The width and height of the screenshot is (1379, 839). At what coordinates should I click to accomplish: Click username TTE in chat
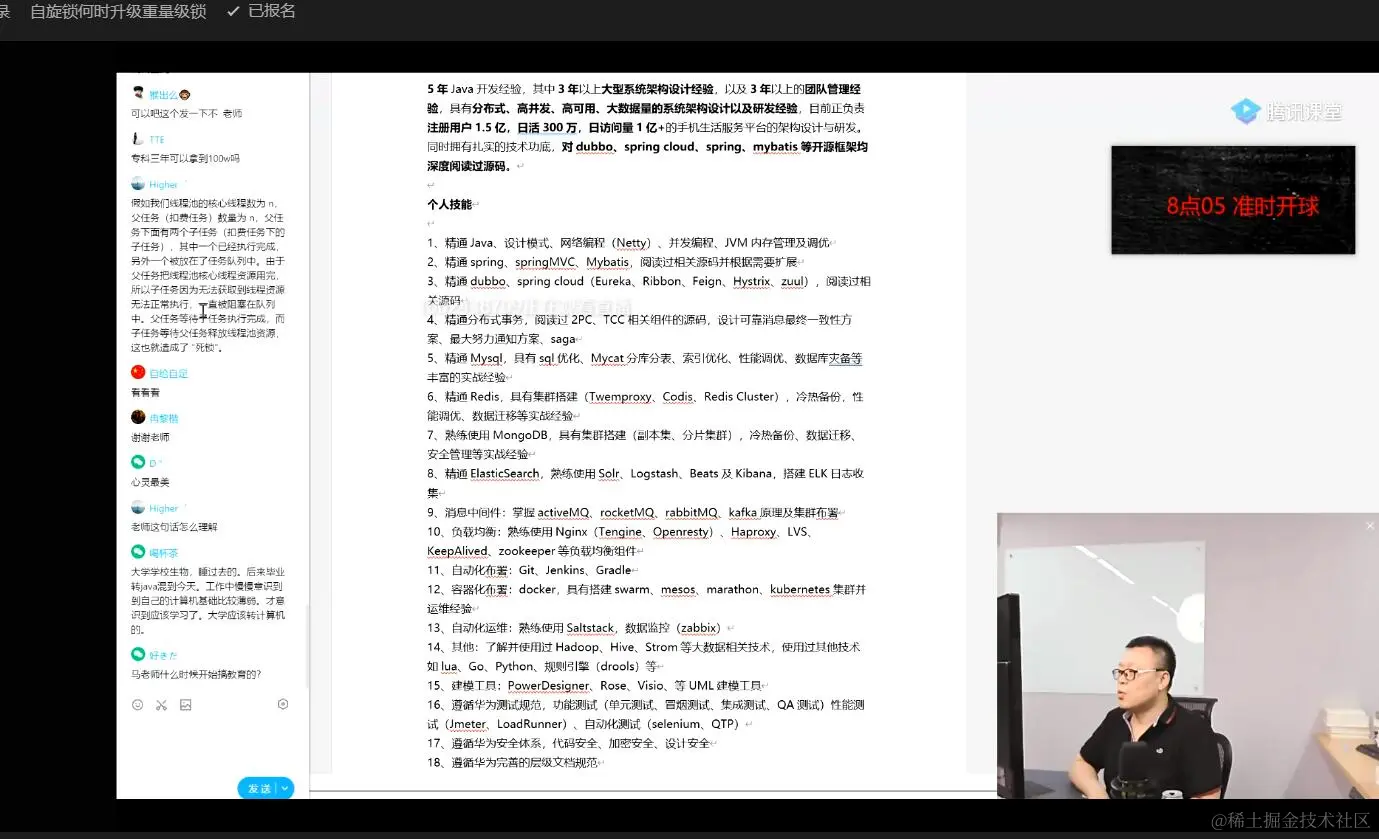click(157, 139)
